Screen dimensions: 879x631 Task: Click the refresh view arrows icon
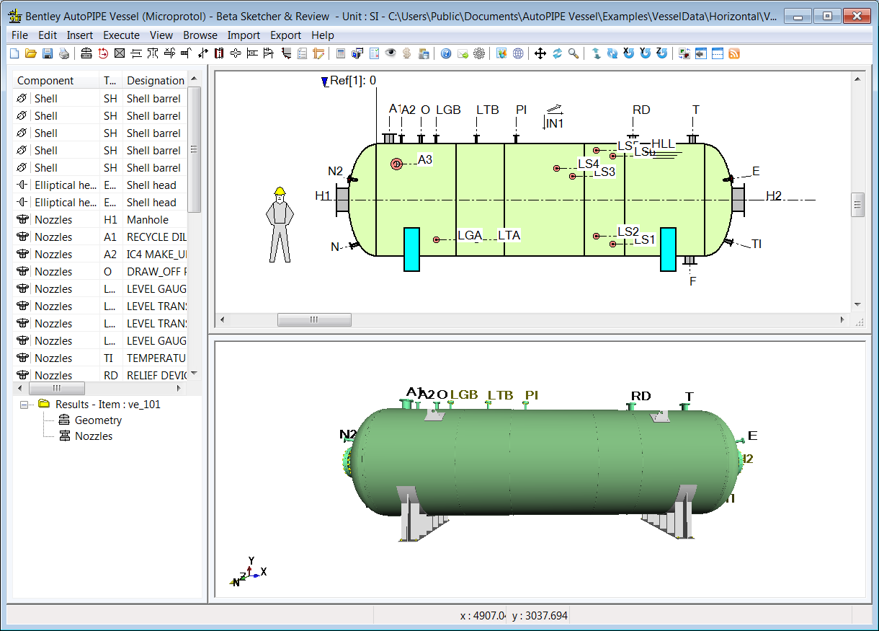click(x=556, y=54)
